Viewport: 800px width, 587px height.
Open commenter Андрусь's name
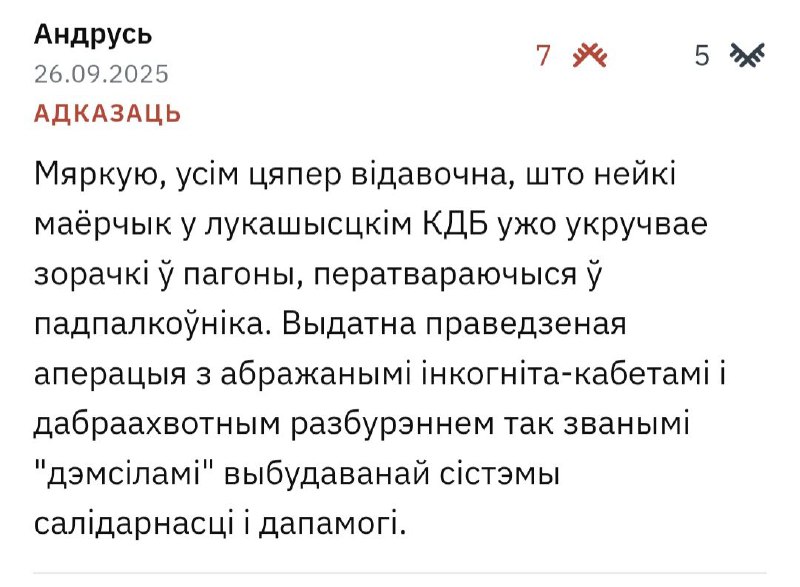pos(93,34)
